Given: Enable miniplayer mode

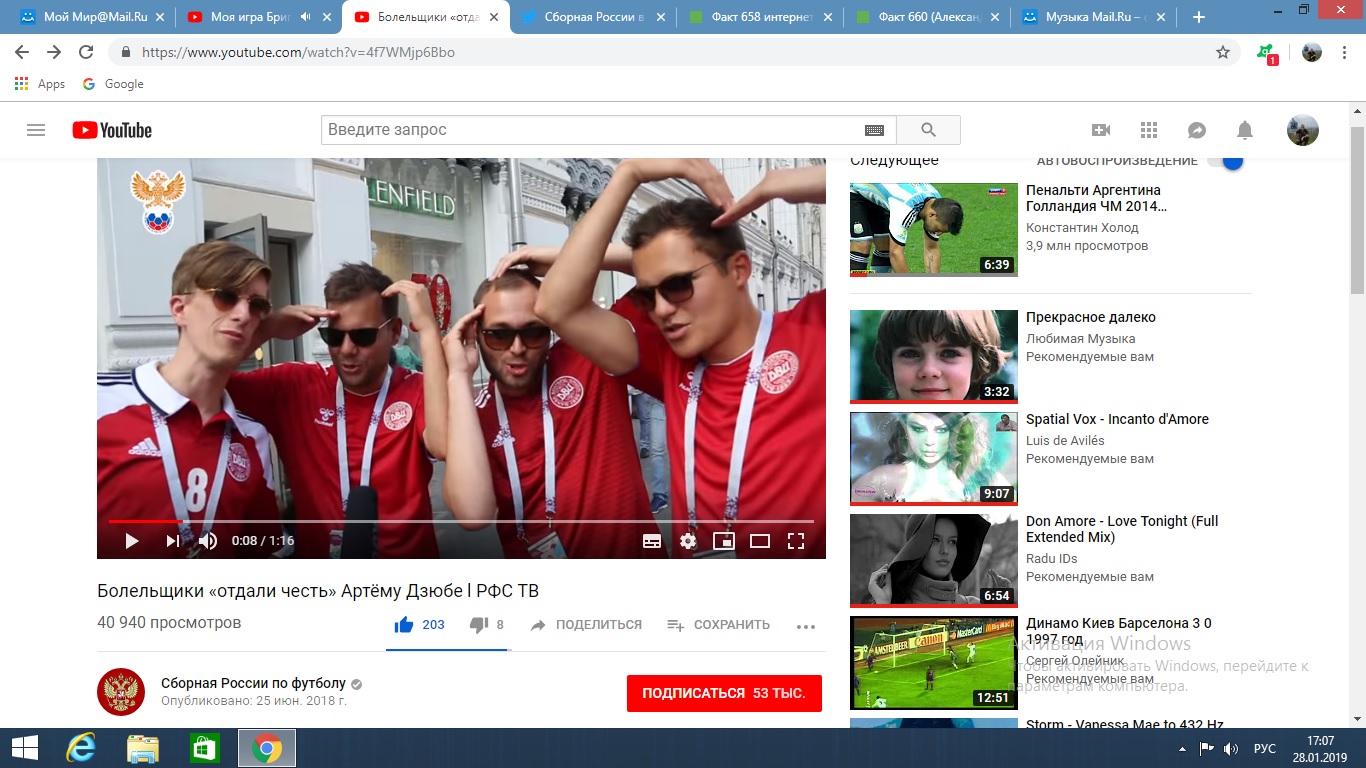Looking at the screenshot, I should pos(724,541).
